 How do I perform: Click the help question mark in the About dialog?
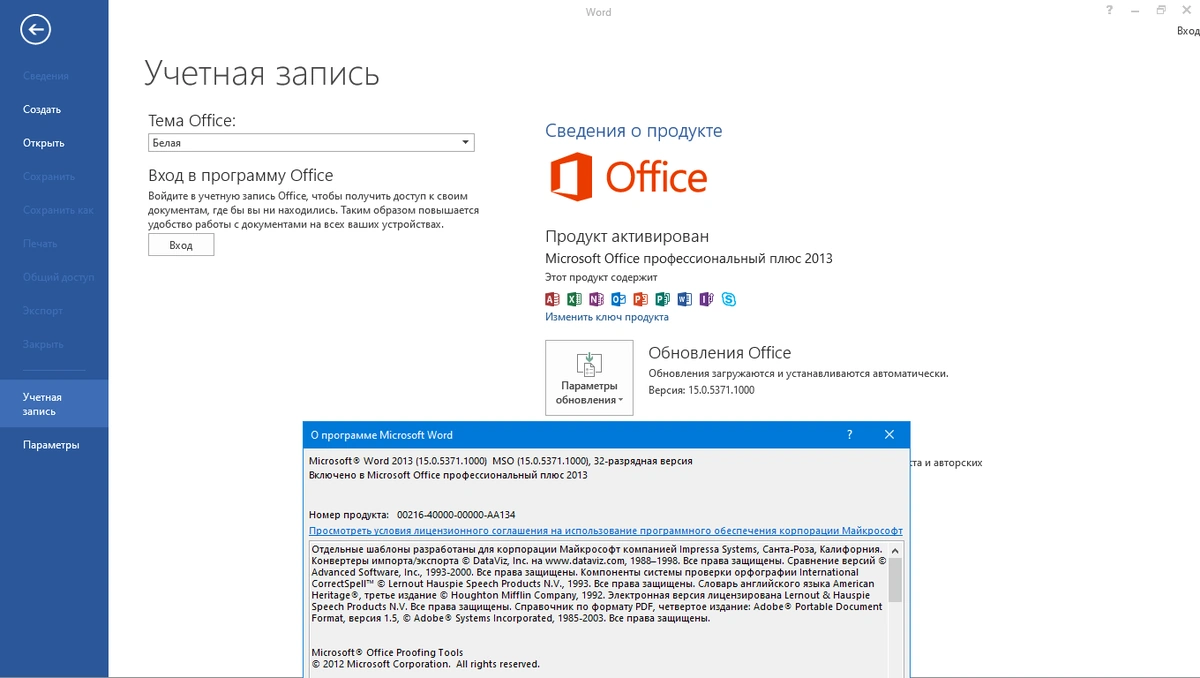(x=849, y=435)
